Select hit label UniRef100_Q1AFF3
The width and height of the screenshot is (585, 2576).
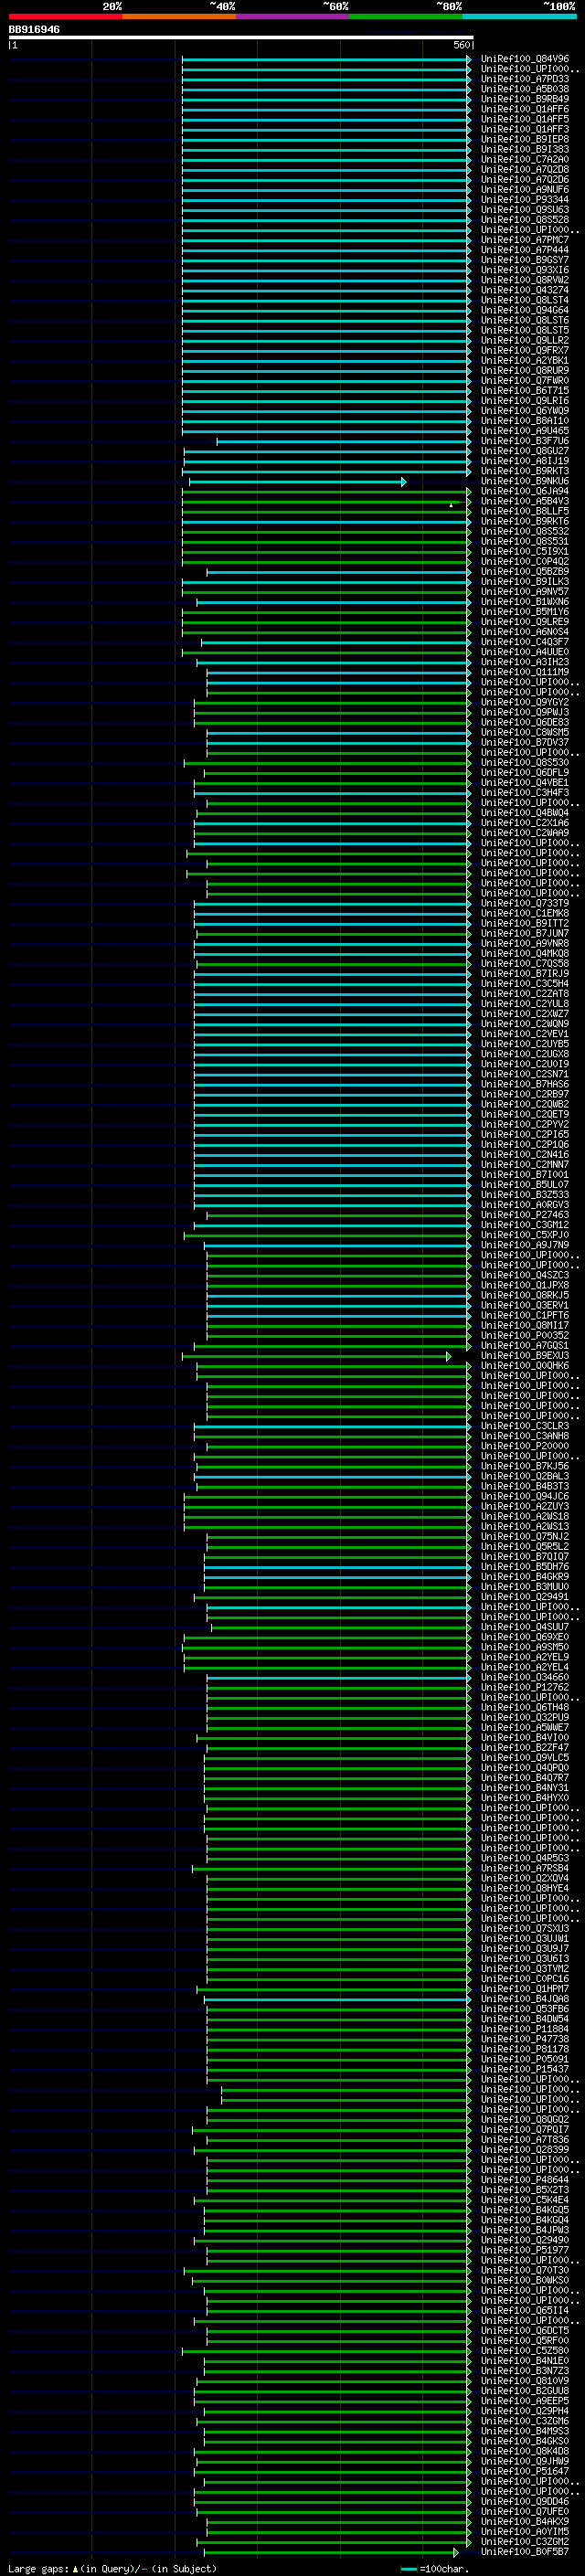pos(525,129)
